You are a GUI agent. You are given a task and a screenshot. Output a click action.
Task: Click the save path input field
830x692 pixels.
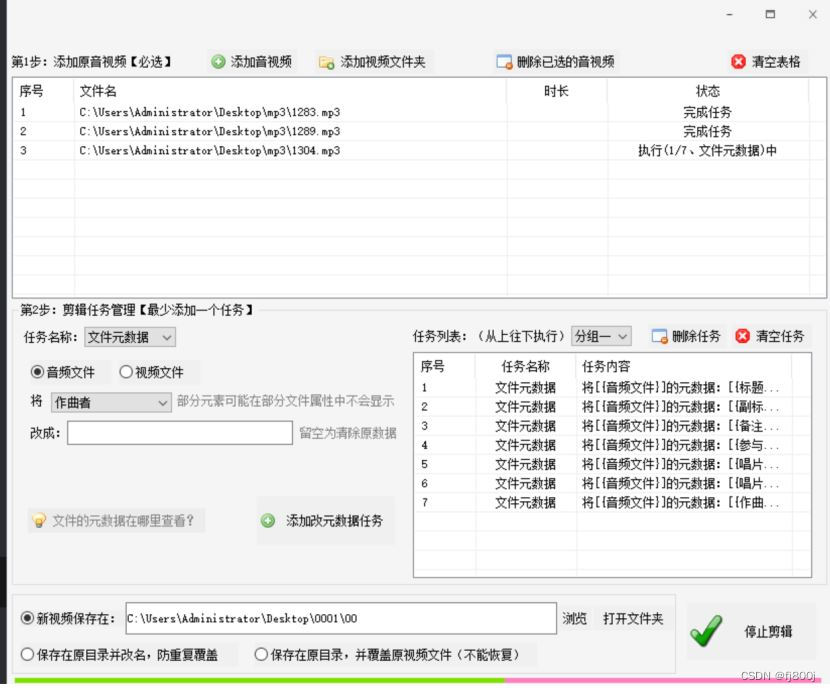pyautogui.click(x=341, y=618)
